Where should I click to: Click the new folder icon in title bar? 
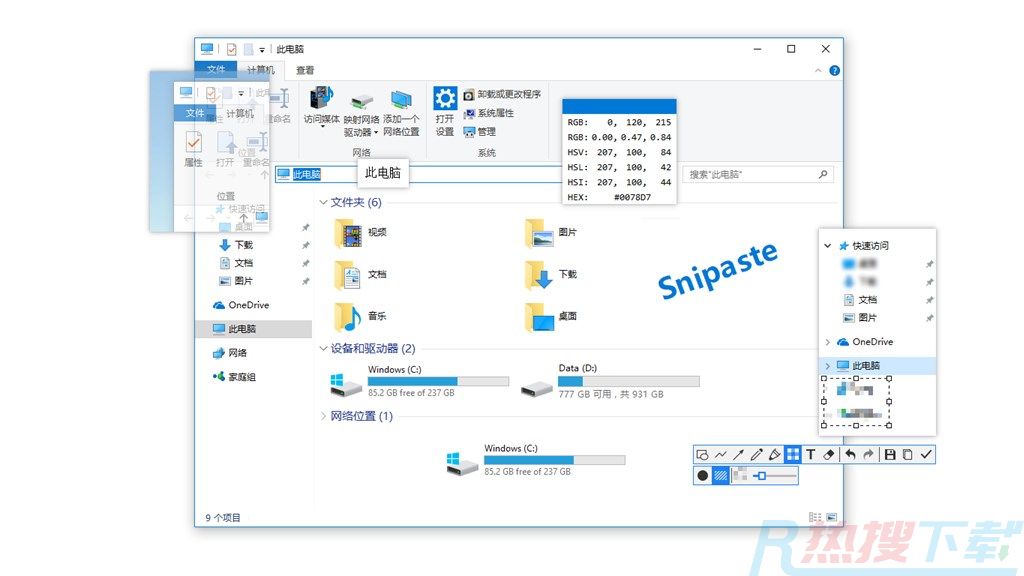248,49
